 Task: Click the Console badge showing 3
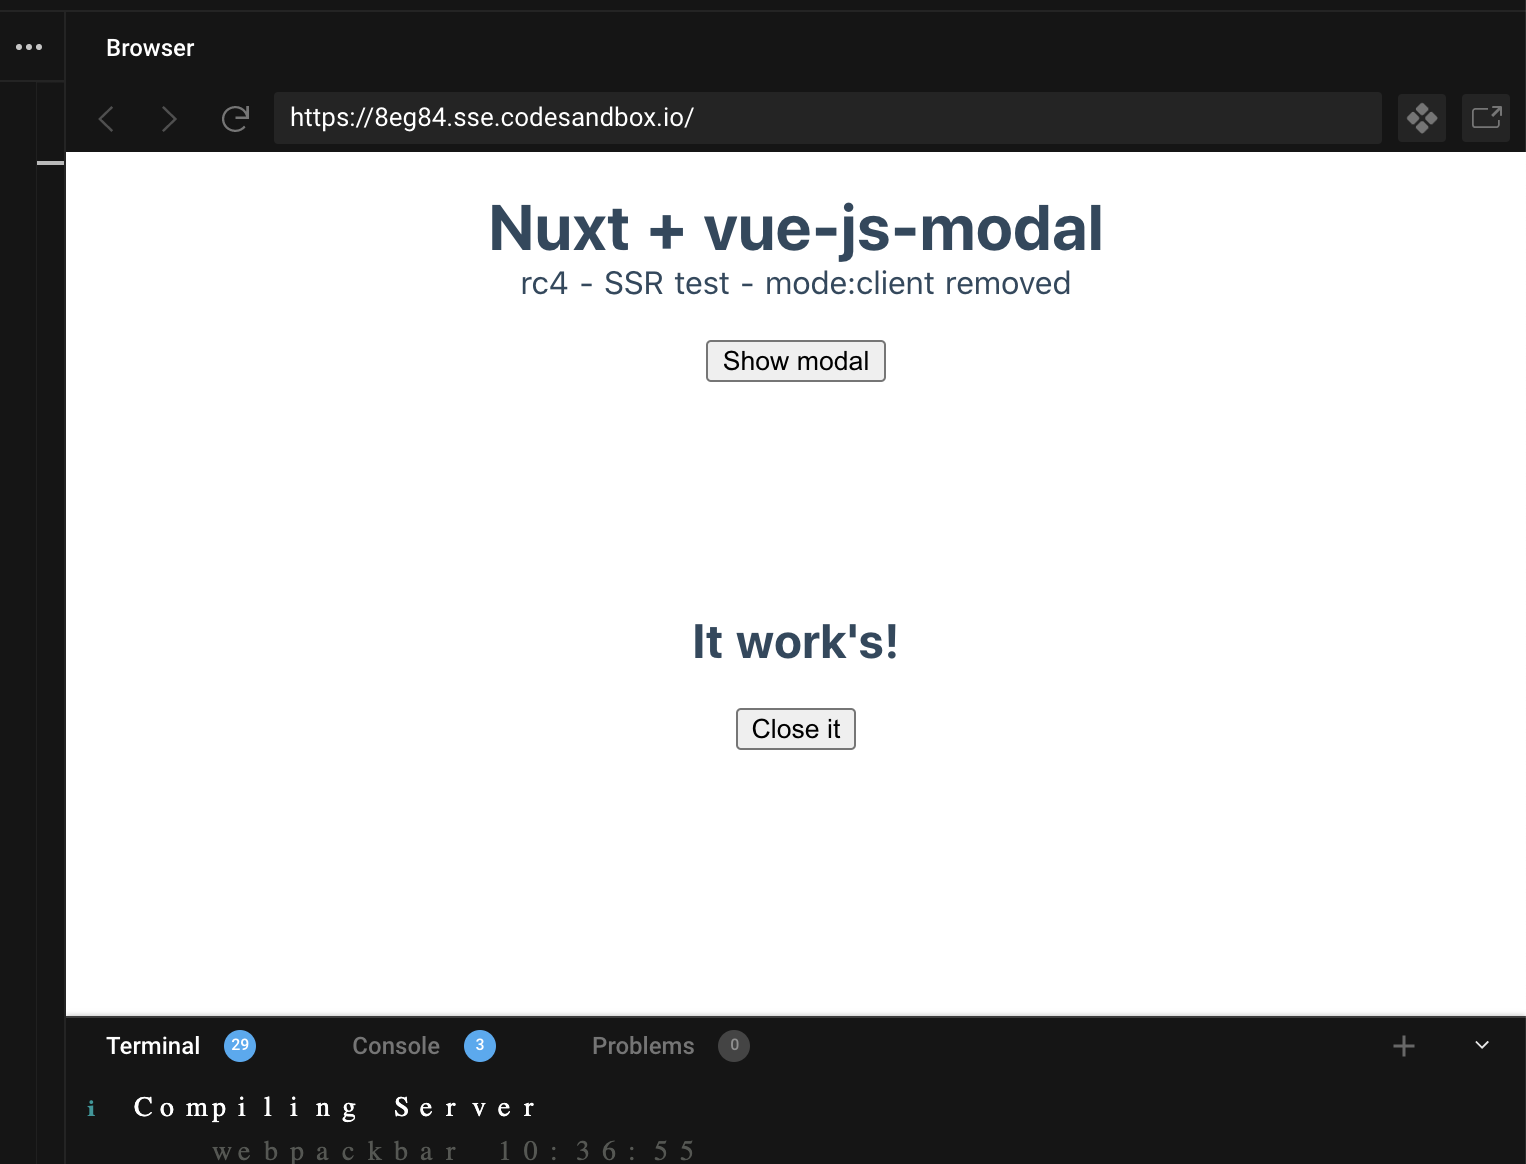(x=480, y=1046)
